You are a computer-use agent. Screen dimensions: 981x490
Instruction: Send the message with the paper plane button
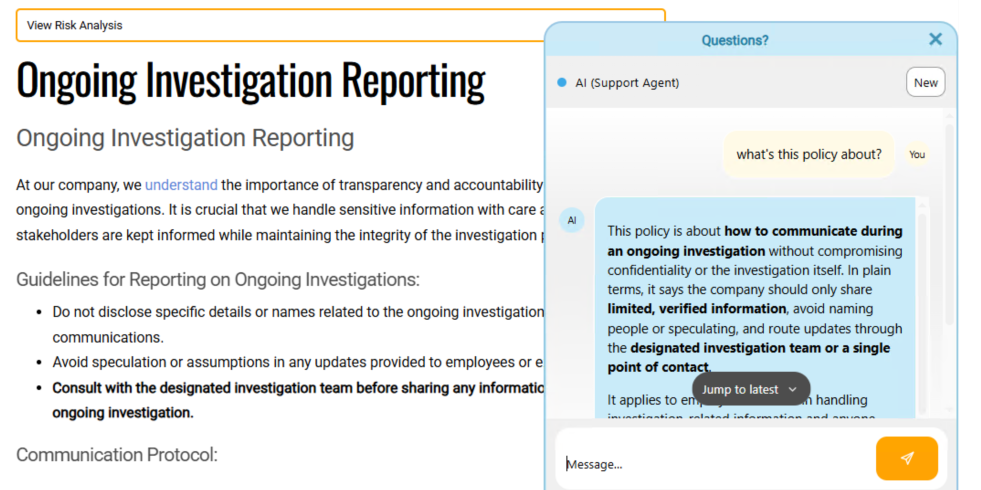click(x=907, y=458)
